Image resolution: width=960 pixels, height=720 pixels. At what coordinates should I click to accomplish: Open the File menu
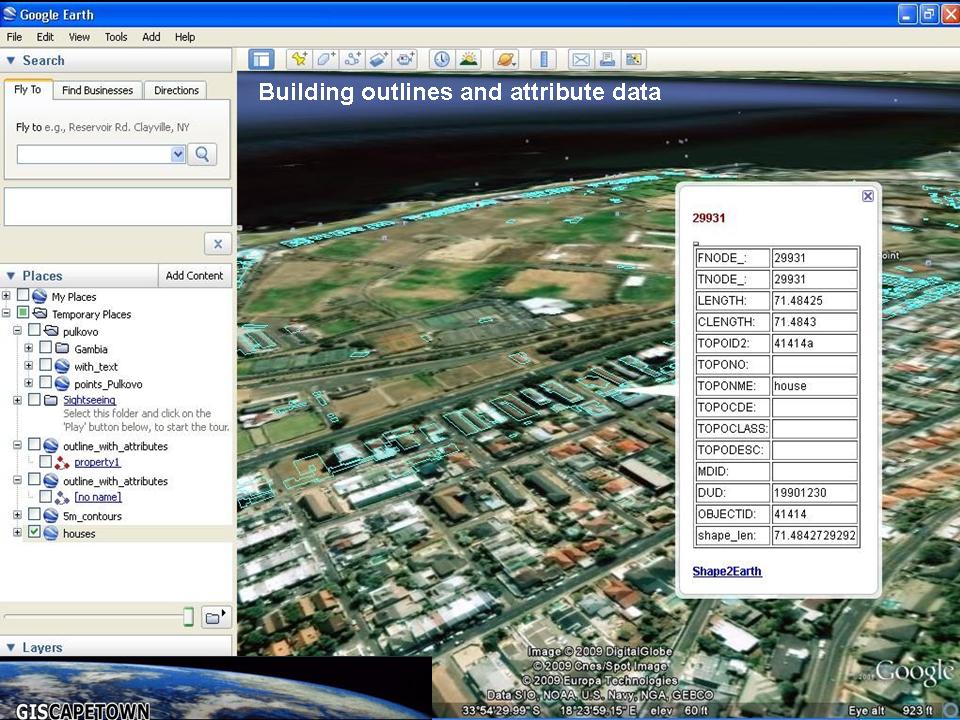[14, 37]
